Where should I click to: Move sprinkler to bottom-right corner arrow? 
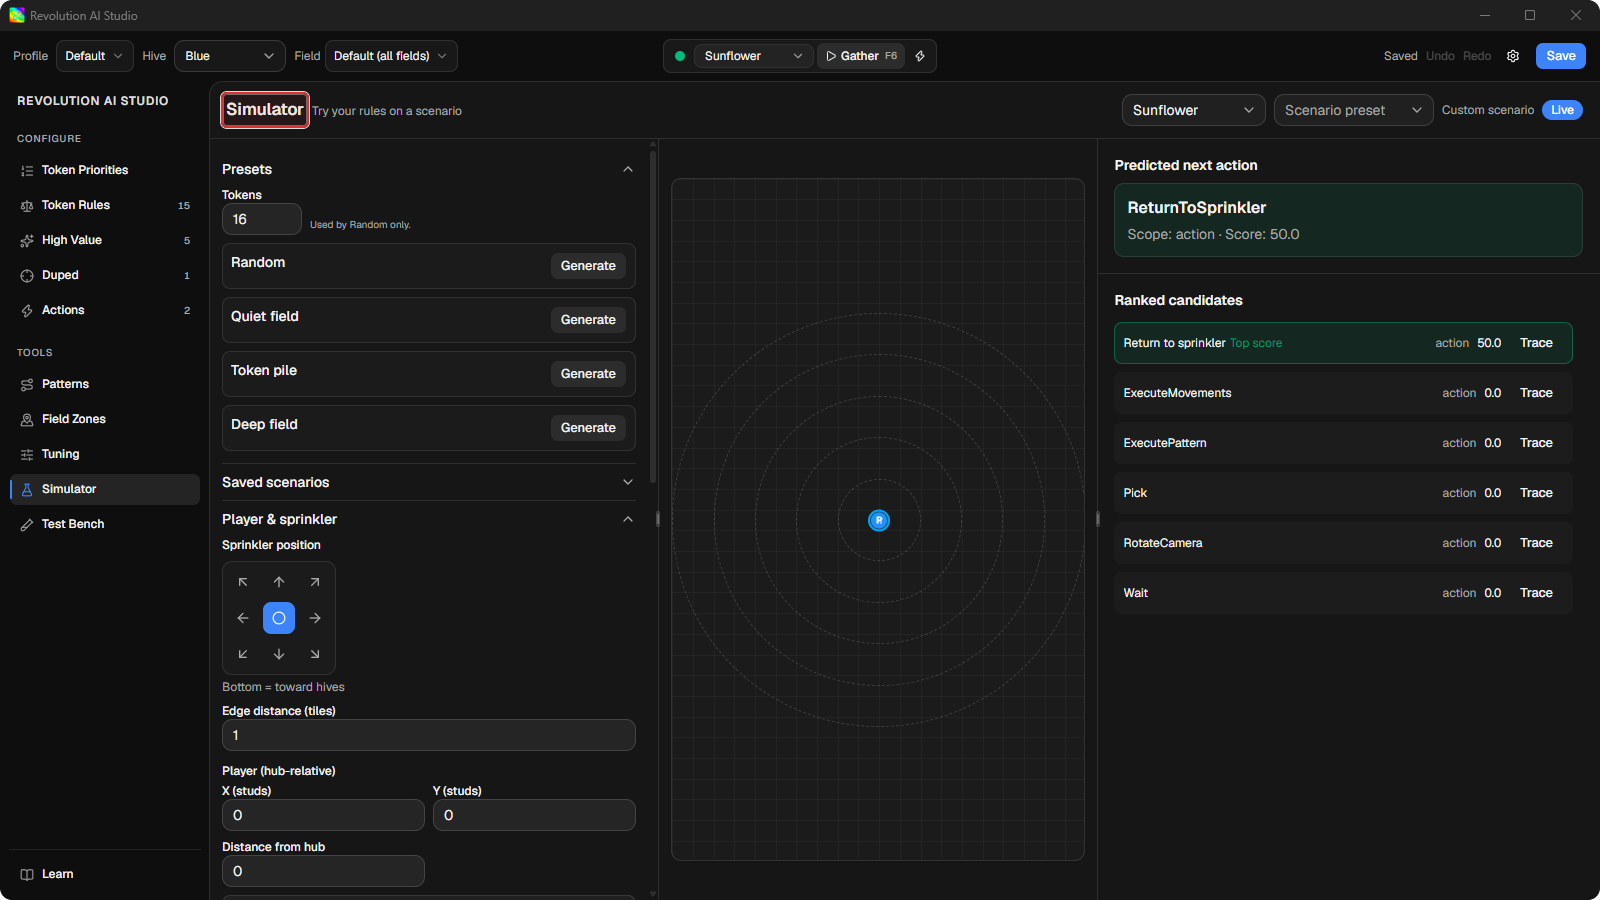point(315,654)
